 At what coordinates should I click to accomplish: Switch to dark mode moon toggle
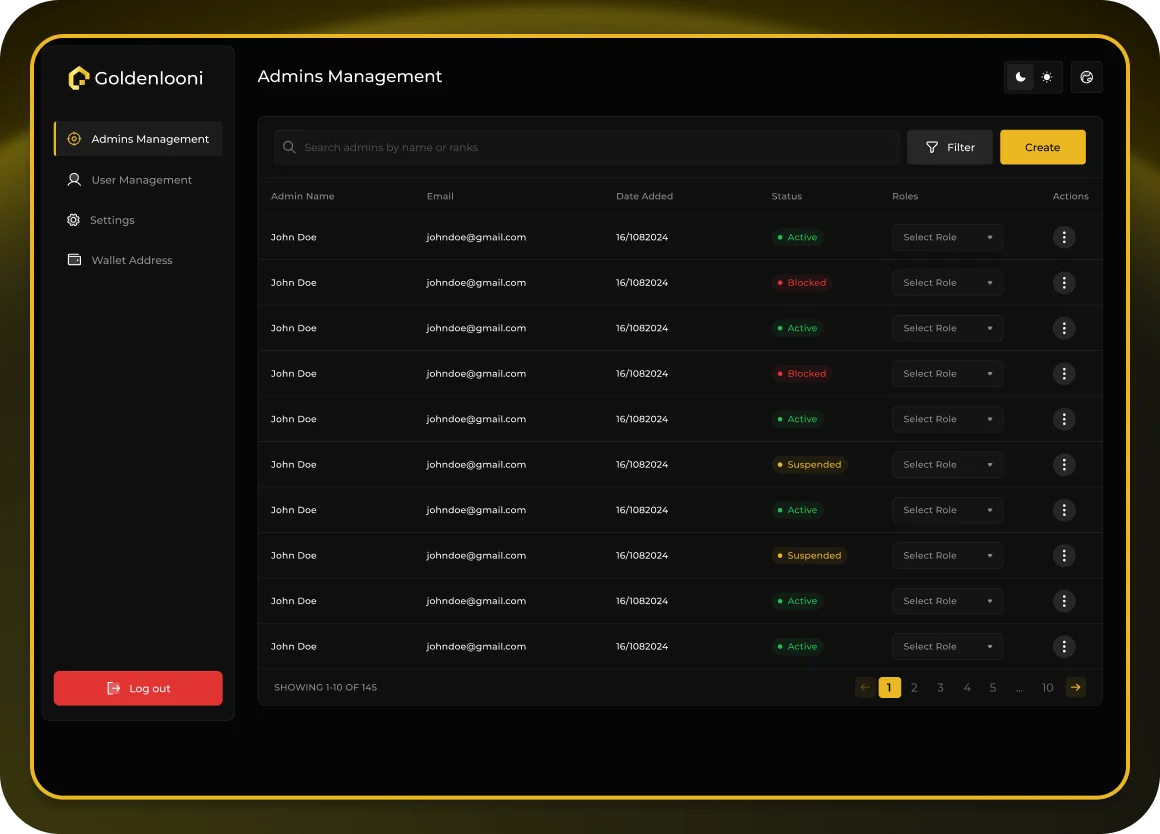(x=1020, y=77)
